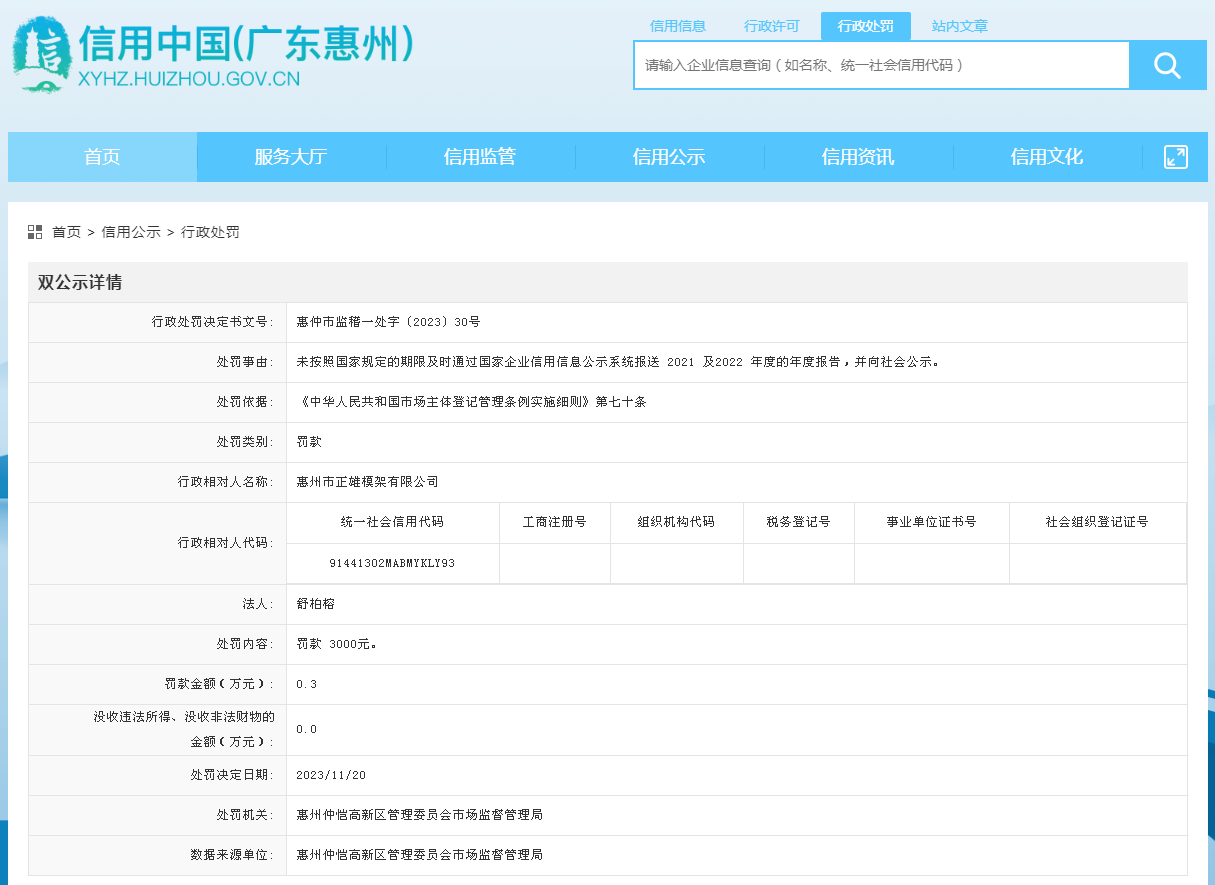The image size is (1215, 885).
Task: Go to 首页 in the breadcrumb
Action: (66, 232)
